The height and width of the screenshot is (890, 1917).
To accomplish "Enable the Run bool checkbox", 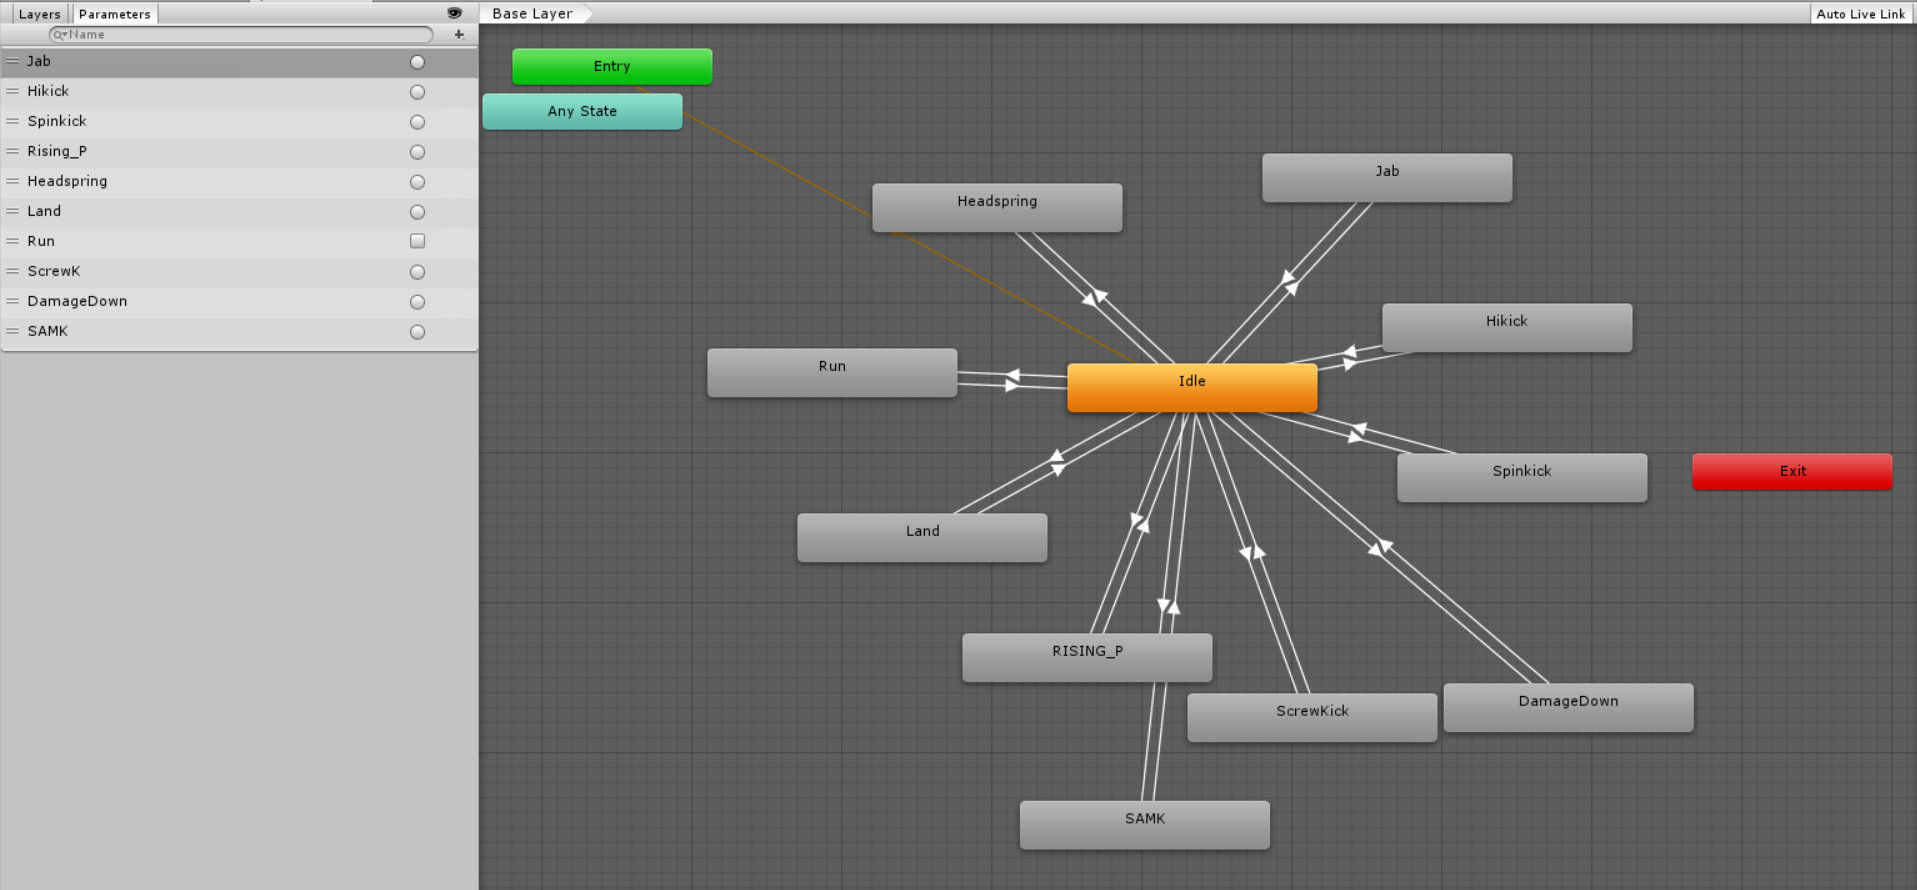I will click(x=418, y=241).
